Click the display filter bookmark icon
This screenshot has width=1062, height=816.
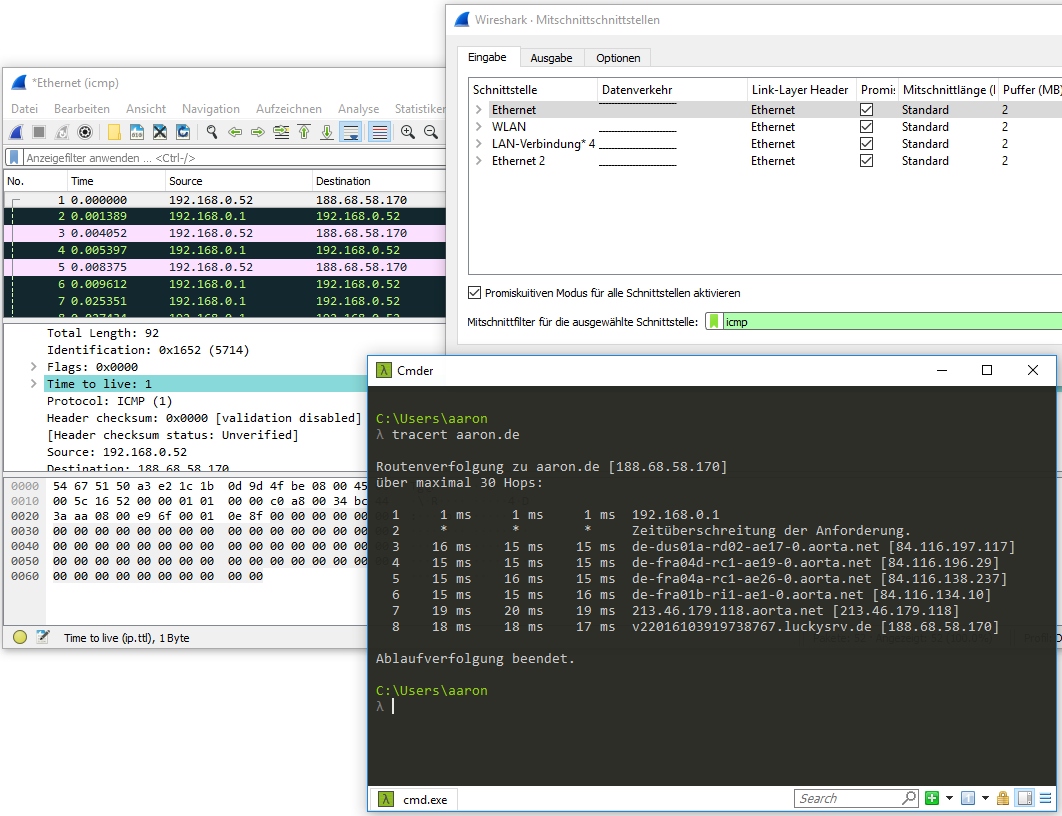14,158
